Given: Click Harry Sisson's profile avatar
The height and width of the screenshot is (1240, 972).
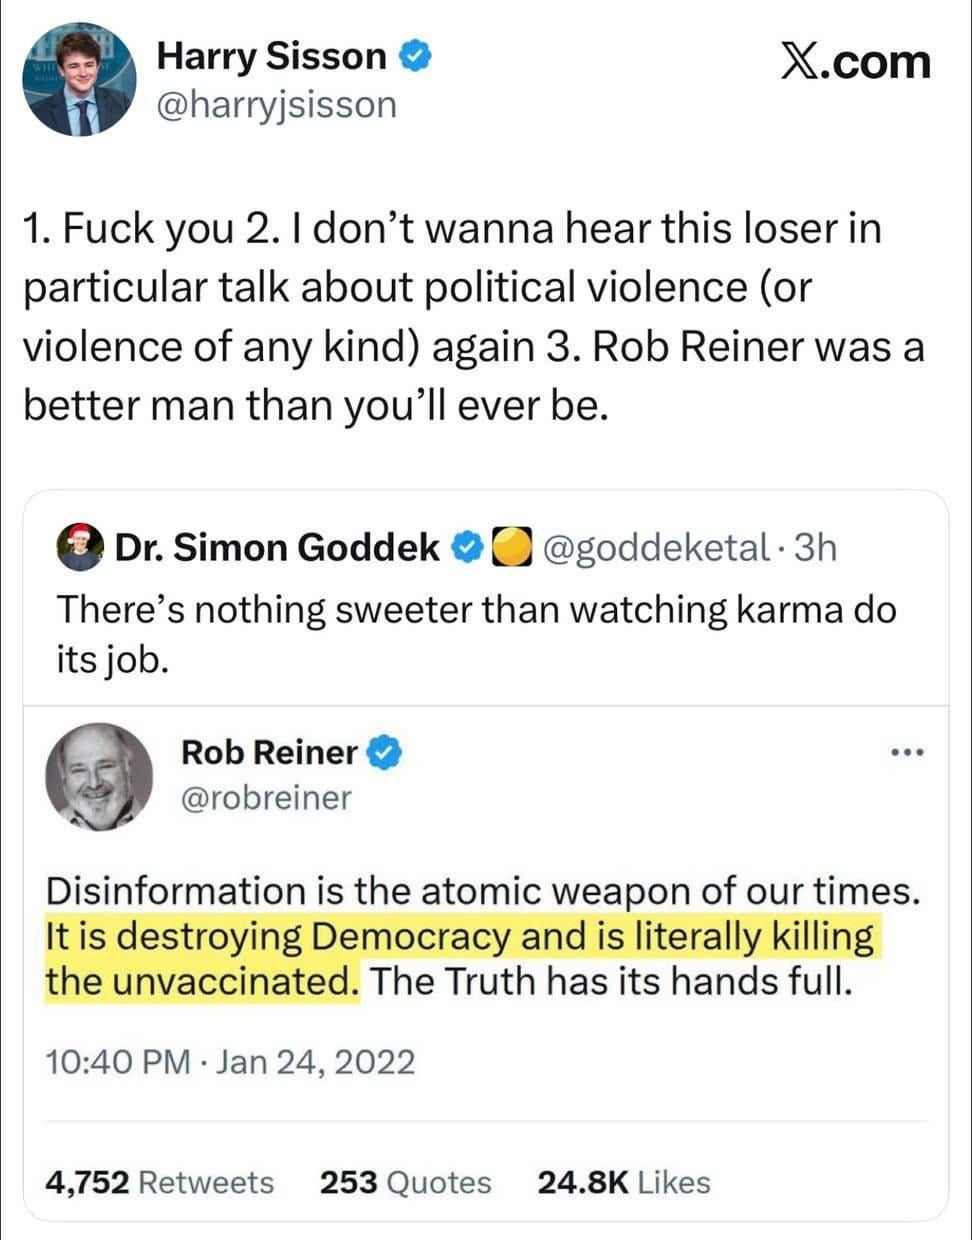Looking at the screenshot, I should pyautogui.click(x=80, y=80).
